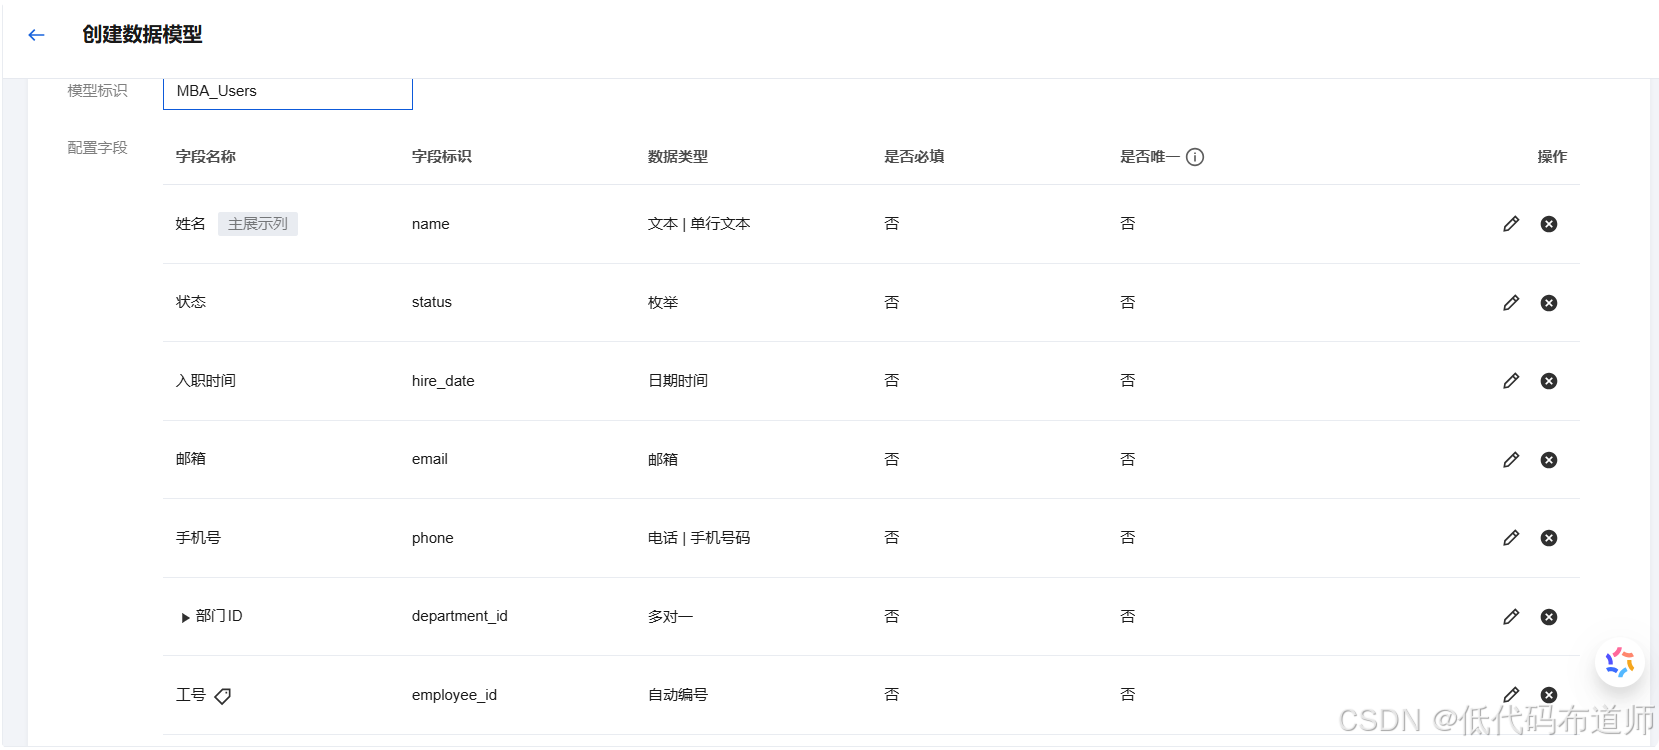The width and height of the screenshot is (1659, 750).
Task: Click the 电话 | 手机号码 type cell
Action: (x=699, y=538)
